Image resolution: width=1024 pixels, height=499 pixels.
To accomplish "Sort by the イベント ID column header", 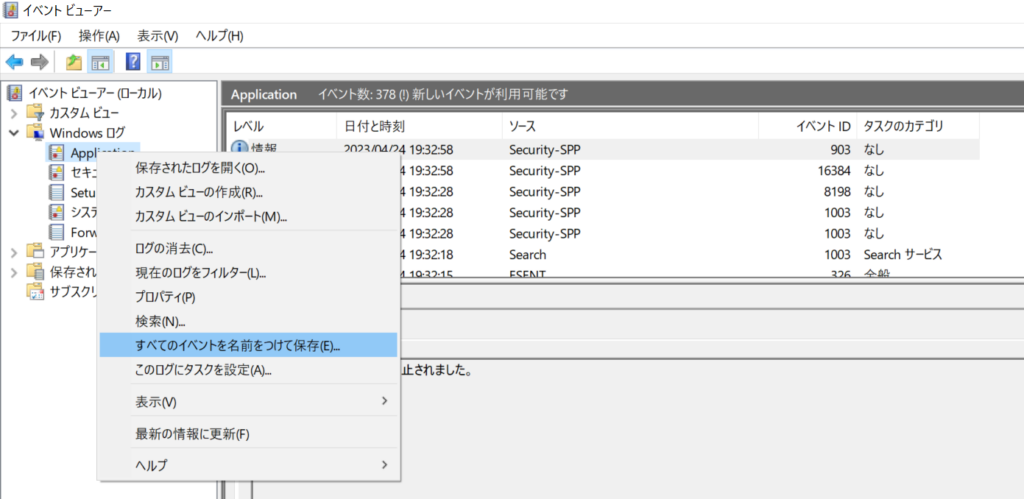I will click(807, 126).
